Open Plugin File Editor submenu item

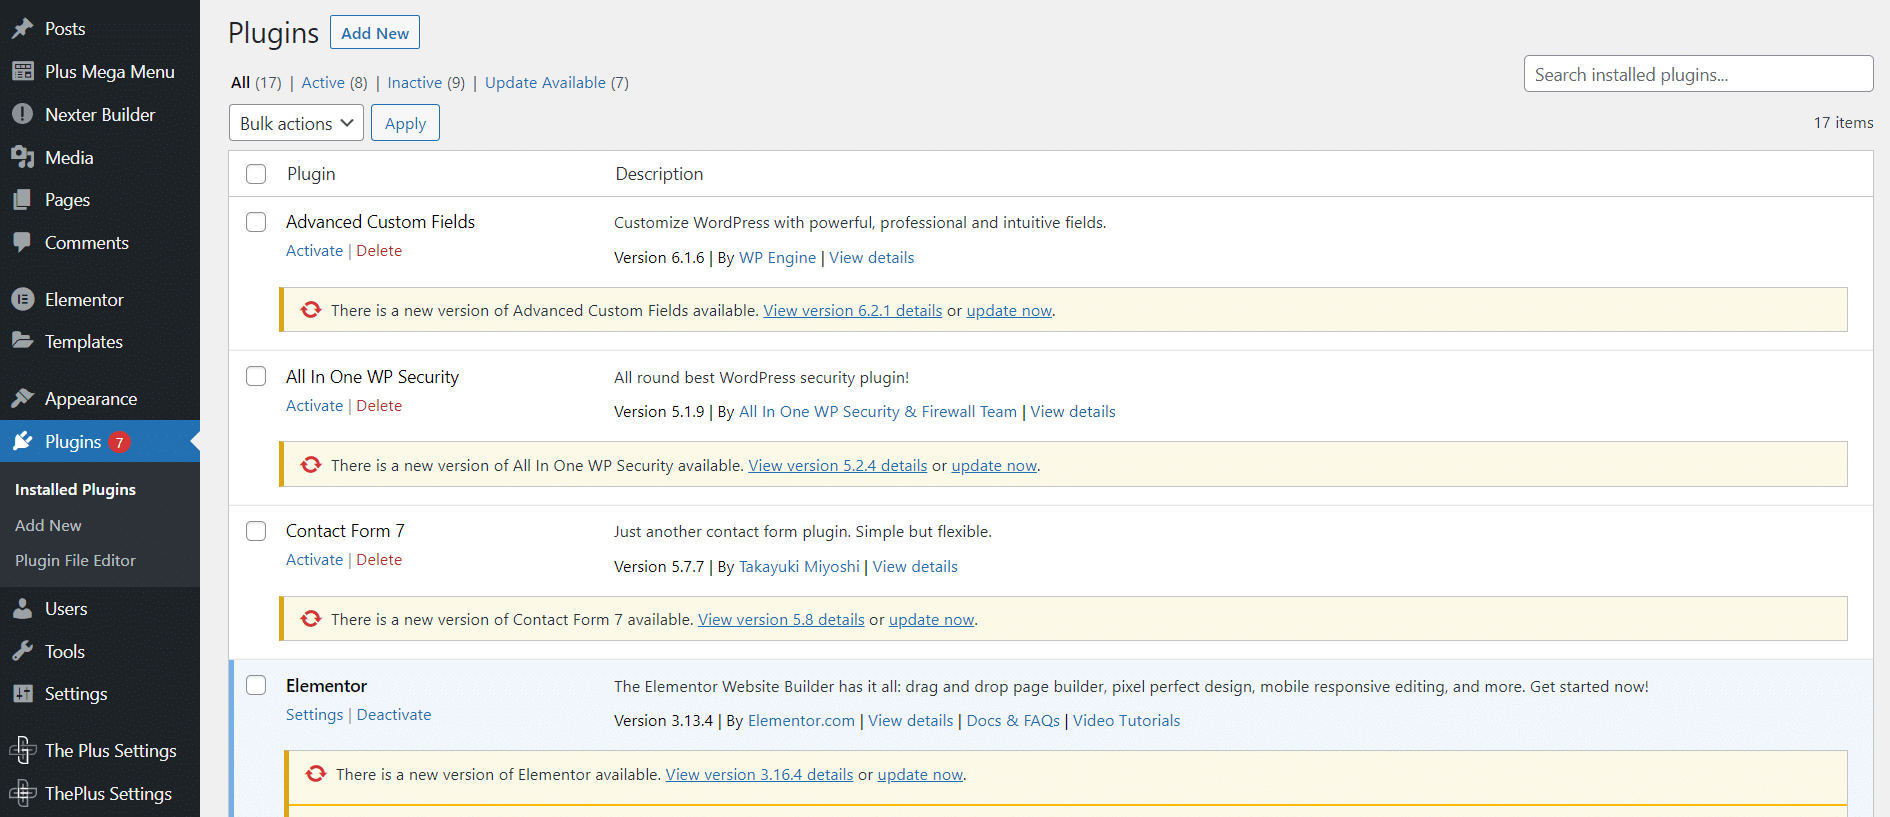(75, 561)
